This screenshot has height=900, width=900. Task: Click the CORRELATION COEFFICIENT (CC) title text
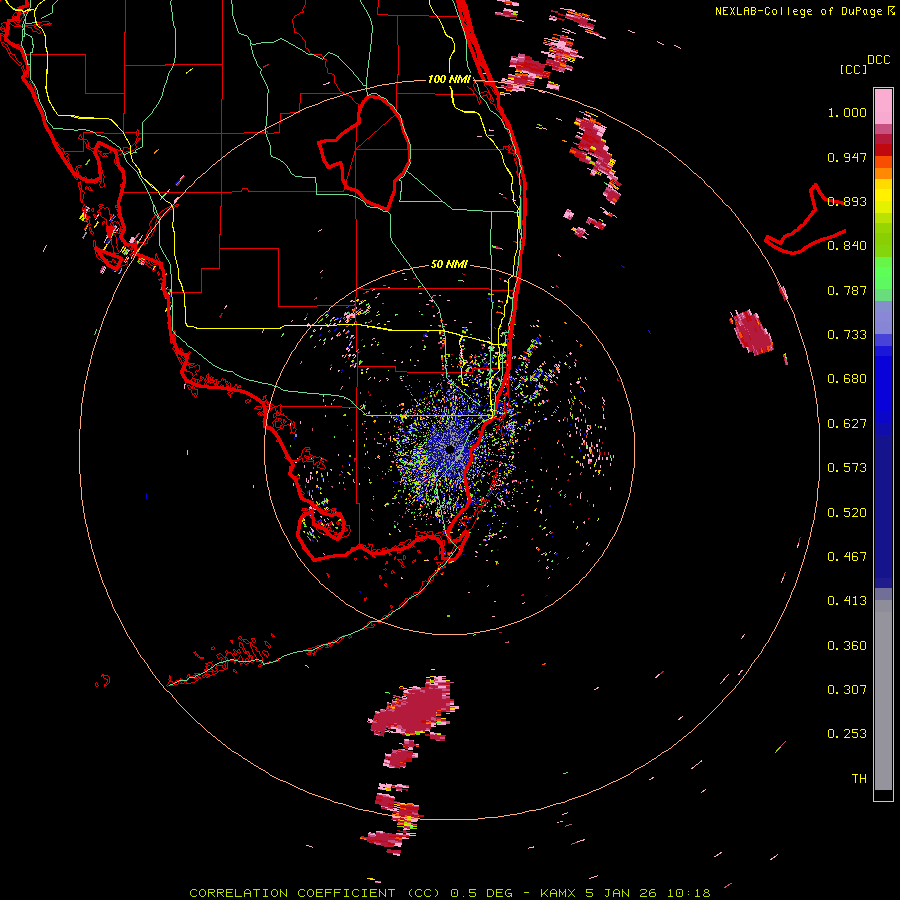(315, 893)
